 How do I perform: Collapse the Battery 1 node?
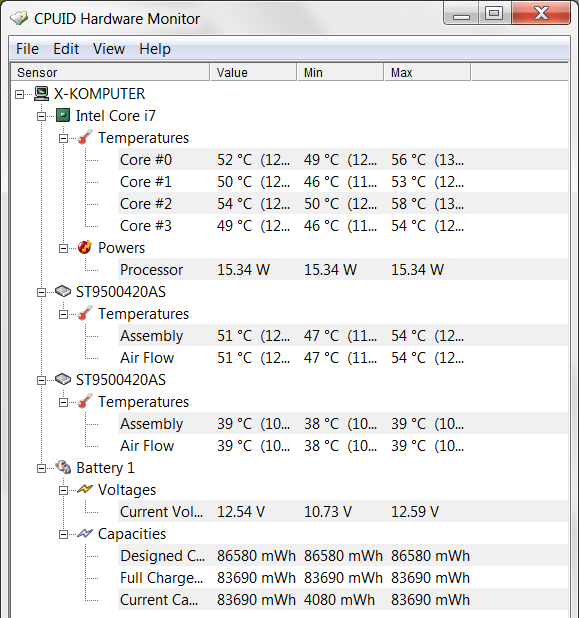click(x=41, y=468)
